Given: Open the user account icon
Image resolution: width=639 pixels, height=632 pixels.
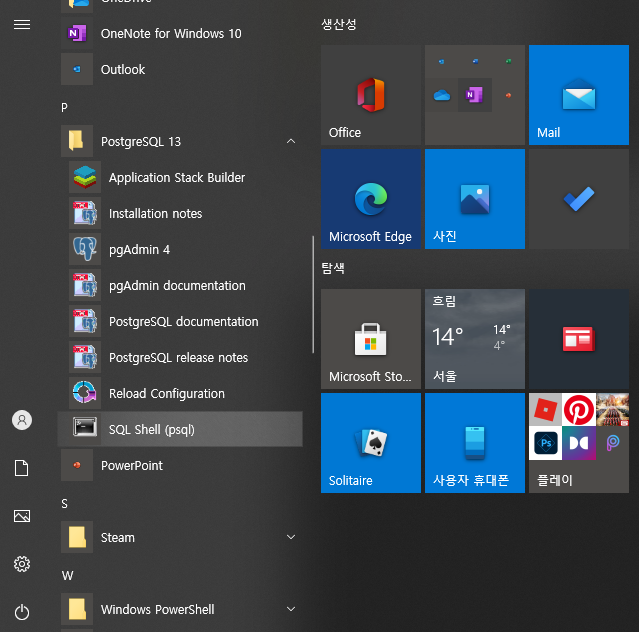Looking at the screenshot, I should (22, 420).
